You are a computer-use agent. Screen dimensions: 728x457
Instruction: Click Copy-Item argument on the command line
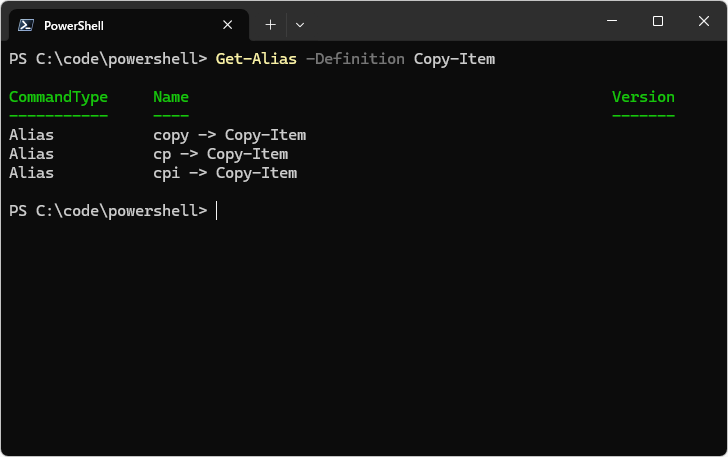pyautogui.click(x=454, y=59)
